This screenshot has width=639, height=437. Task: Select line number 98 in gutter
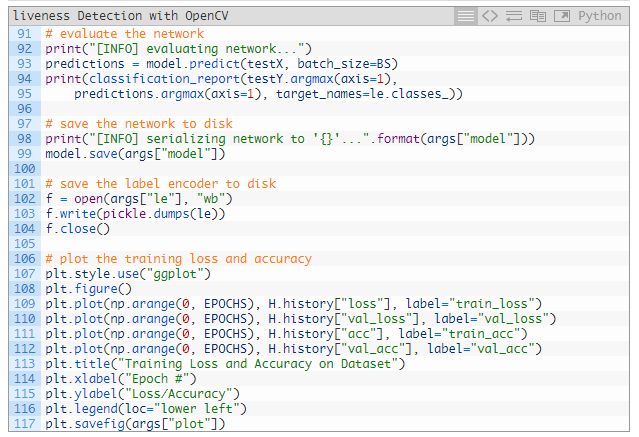click(24, 138)
